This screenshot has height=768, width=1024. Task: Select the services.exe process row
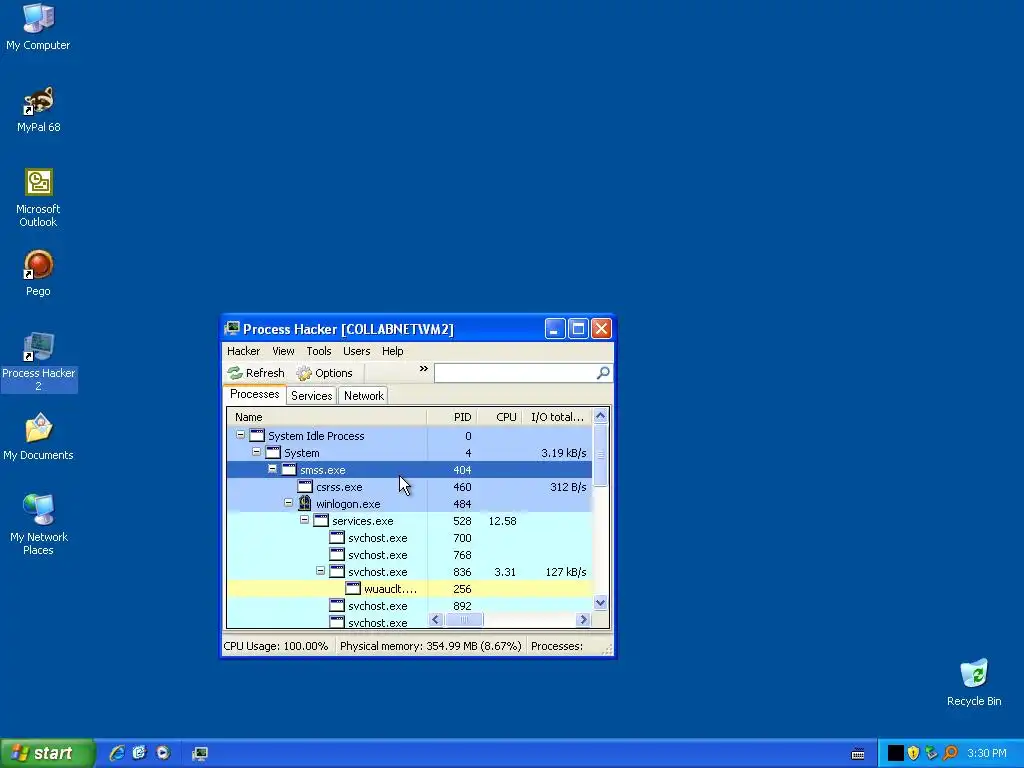tap(409, 520)
